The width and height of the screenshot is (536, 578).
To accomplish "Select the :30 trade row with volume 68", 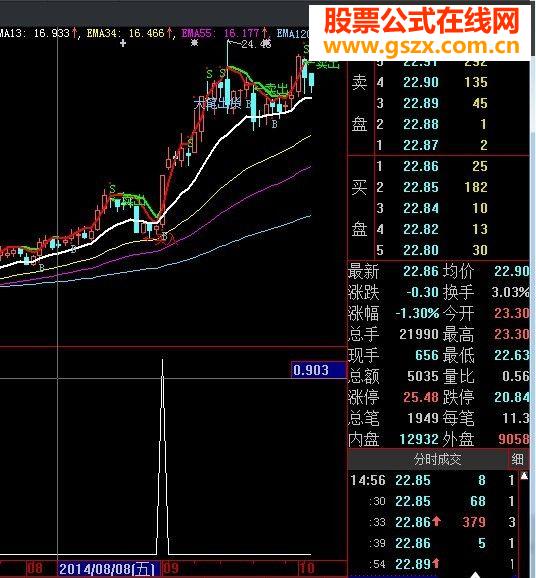I will (x=433, y=501).
